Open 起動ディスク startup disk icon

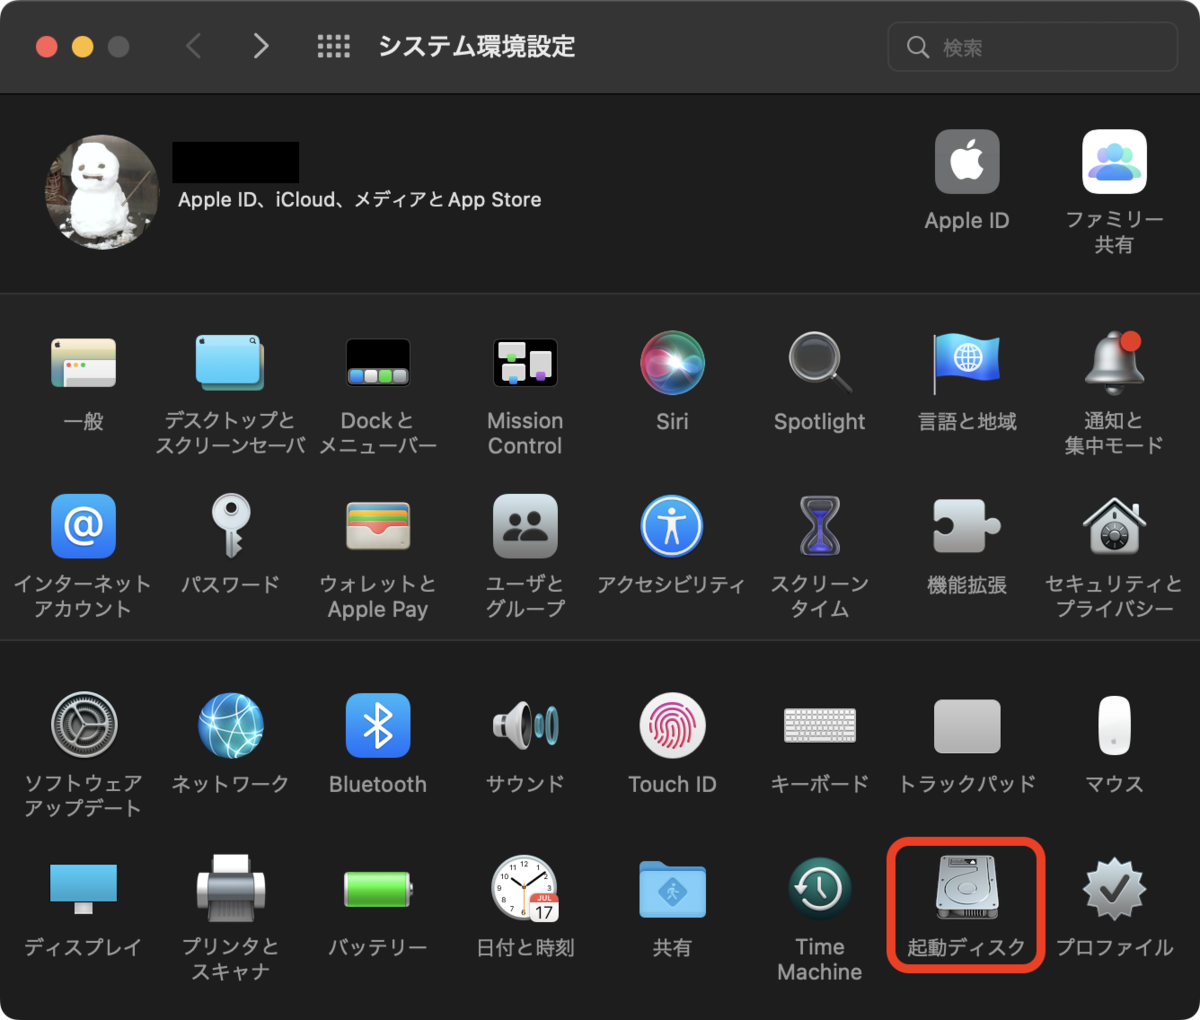click(x=967, y=888)
